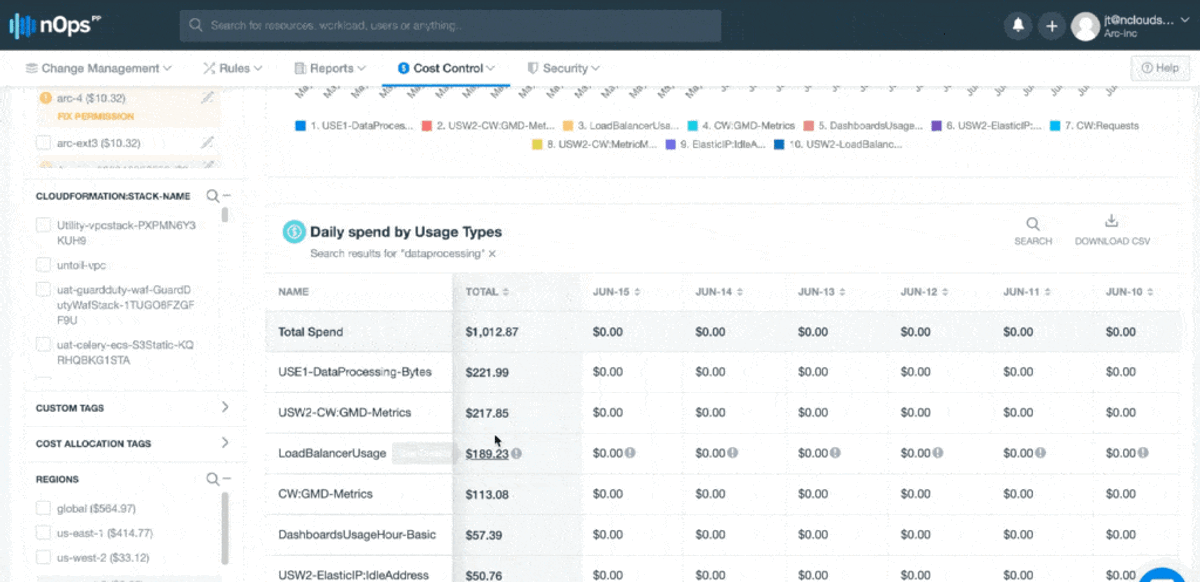The height and width of the screenshot is (582, 1200).
Task: Check the untoil-vpc stack checkbox
Action: coord(43,265)
